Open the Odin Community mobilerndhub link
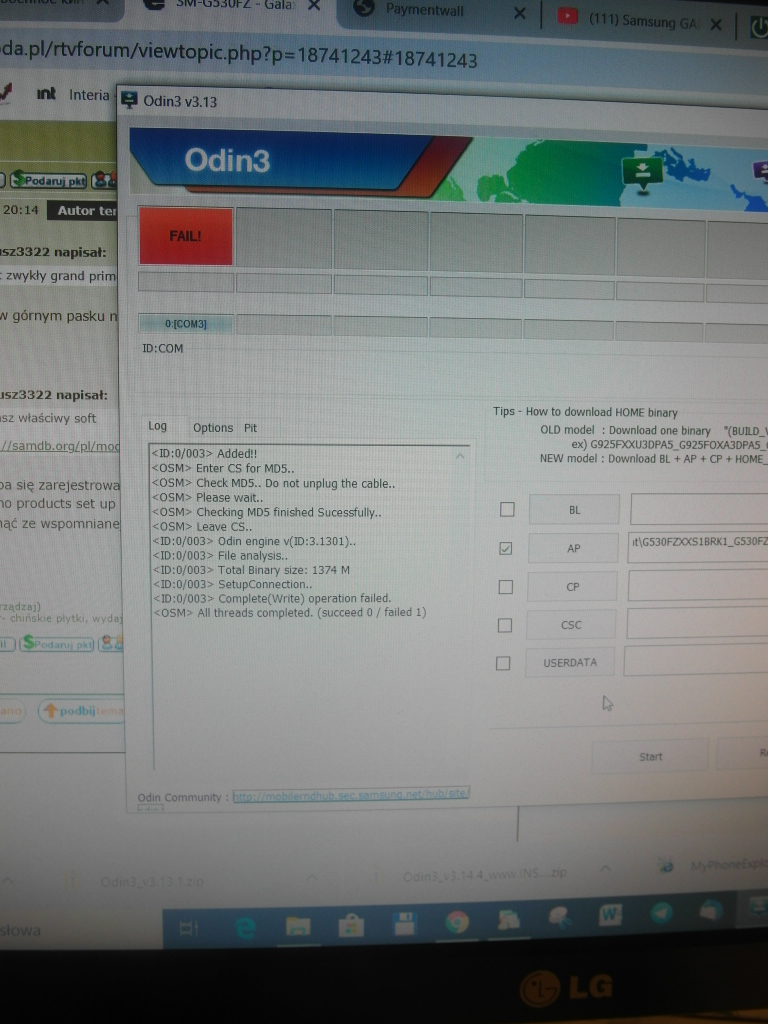Viewport: 768px width, 1024px height. [x=351, y=794]
